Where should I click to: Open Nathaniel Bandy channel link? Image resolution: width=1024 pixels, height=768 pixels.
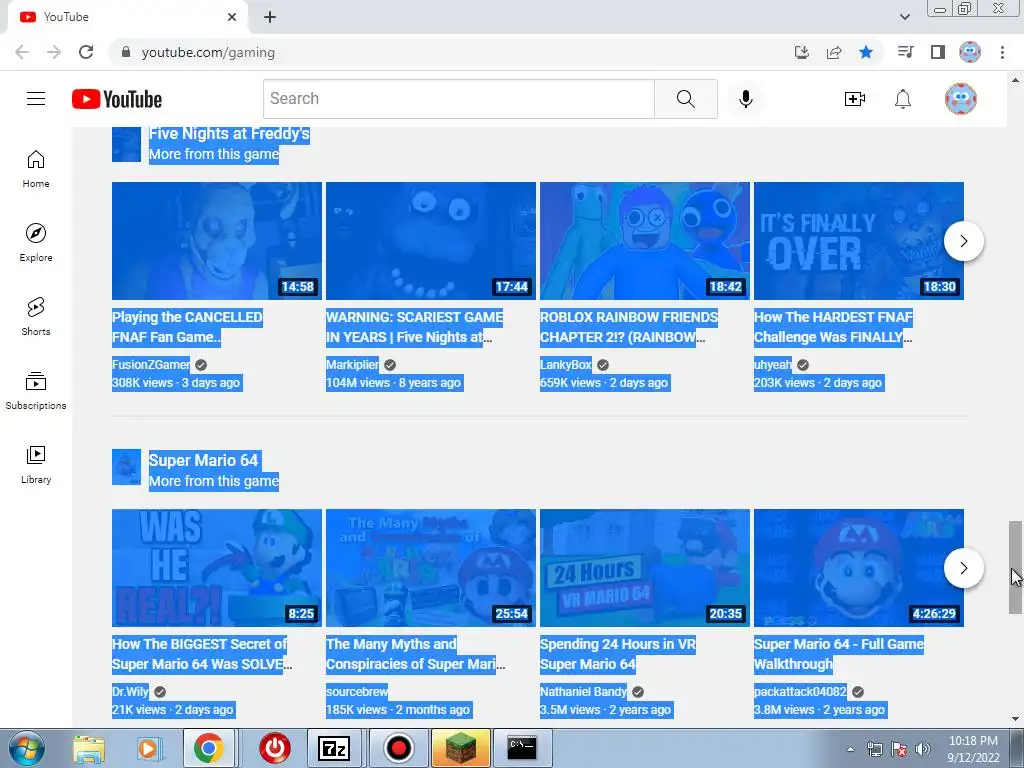(x=583, y=692)
